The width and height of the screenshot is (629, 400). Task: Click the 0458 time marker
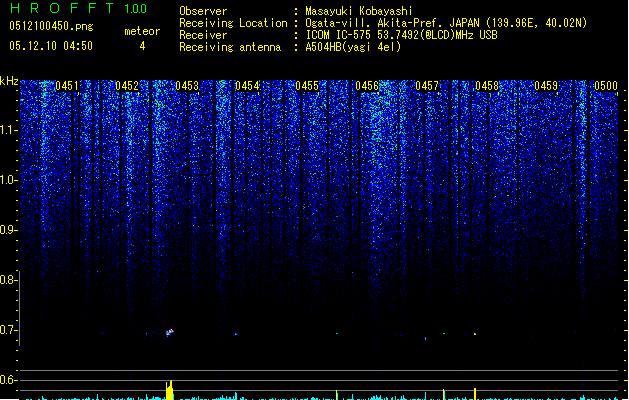pyautogui.click(x=487, y=86)
